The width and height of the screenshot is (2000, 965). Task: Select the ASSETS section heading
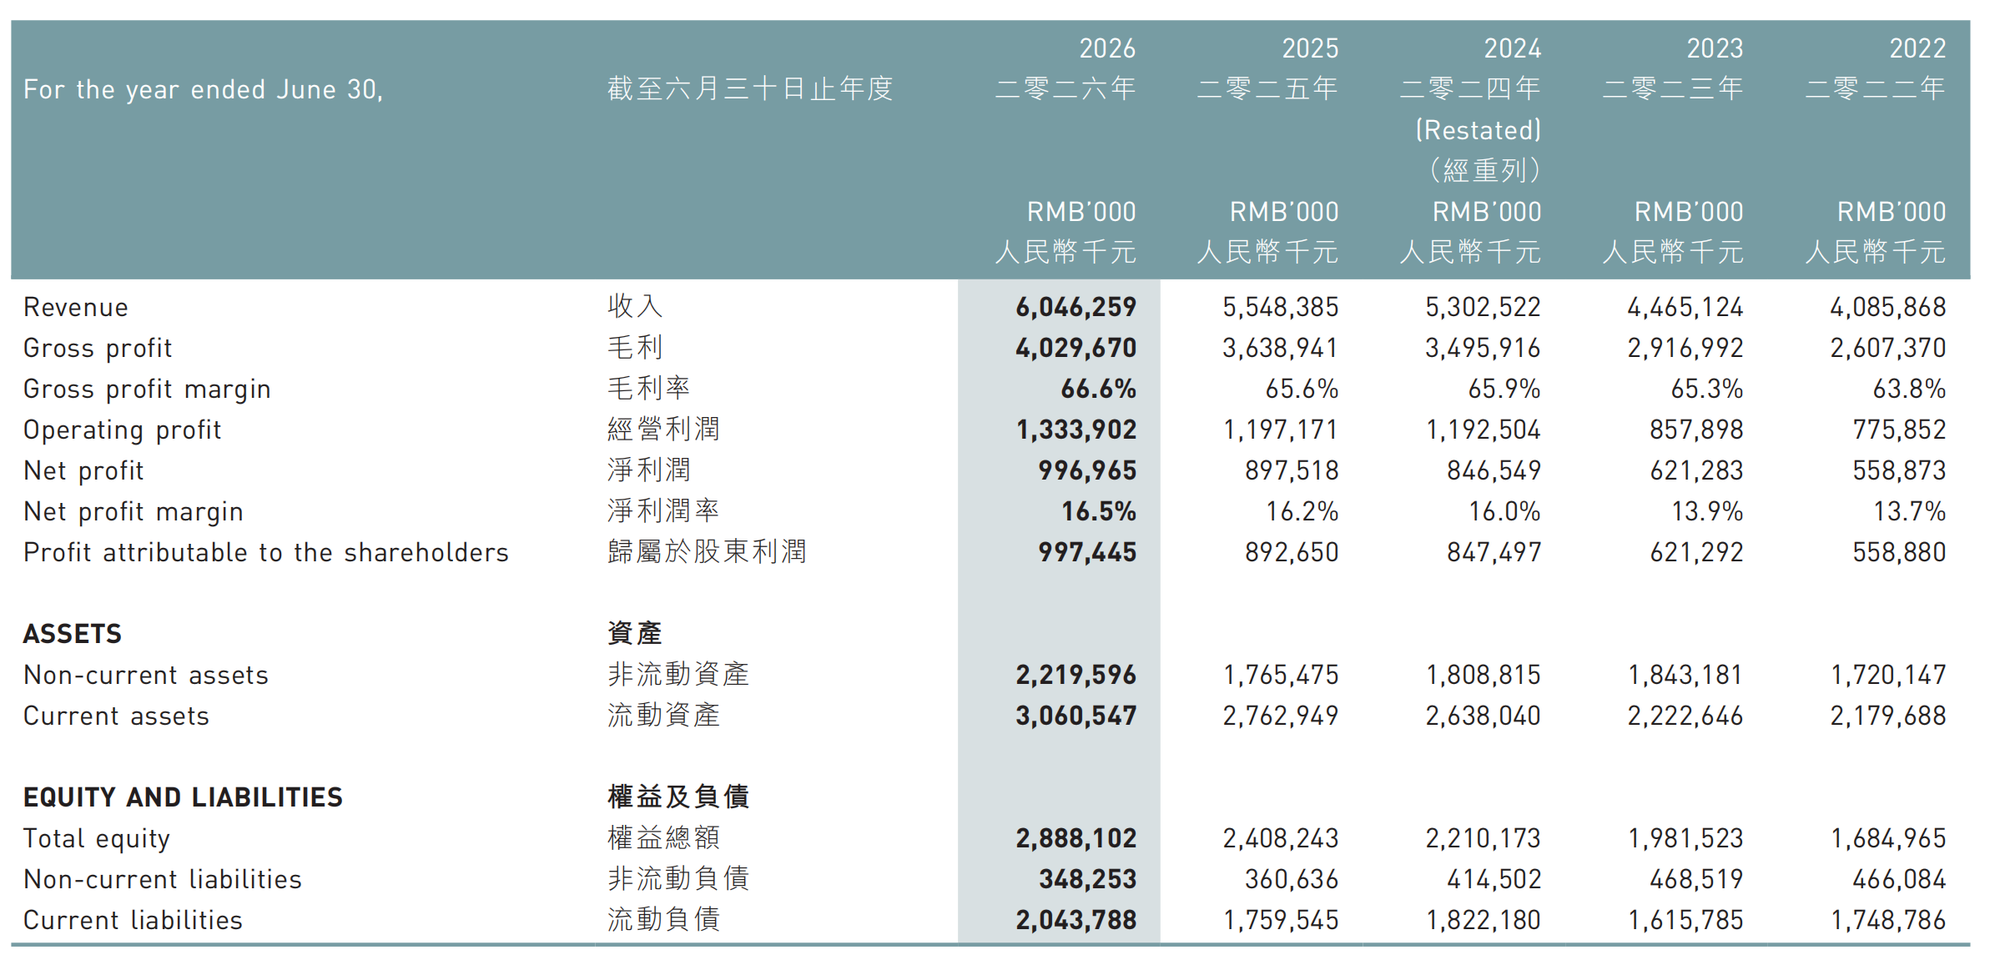pos(72,634)
